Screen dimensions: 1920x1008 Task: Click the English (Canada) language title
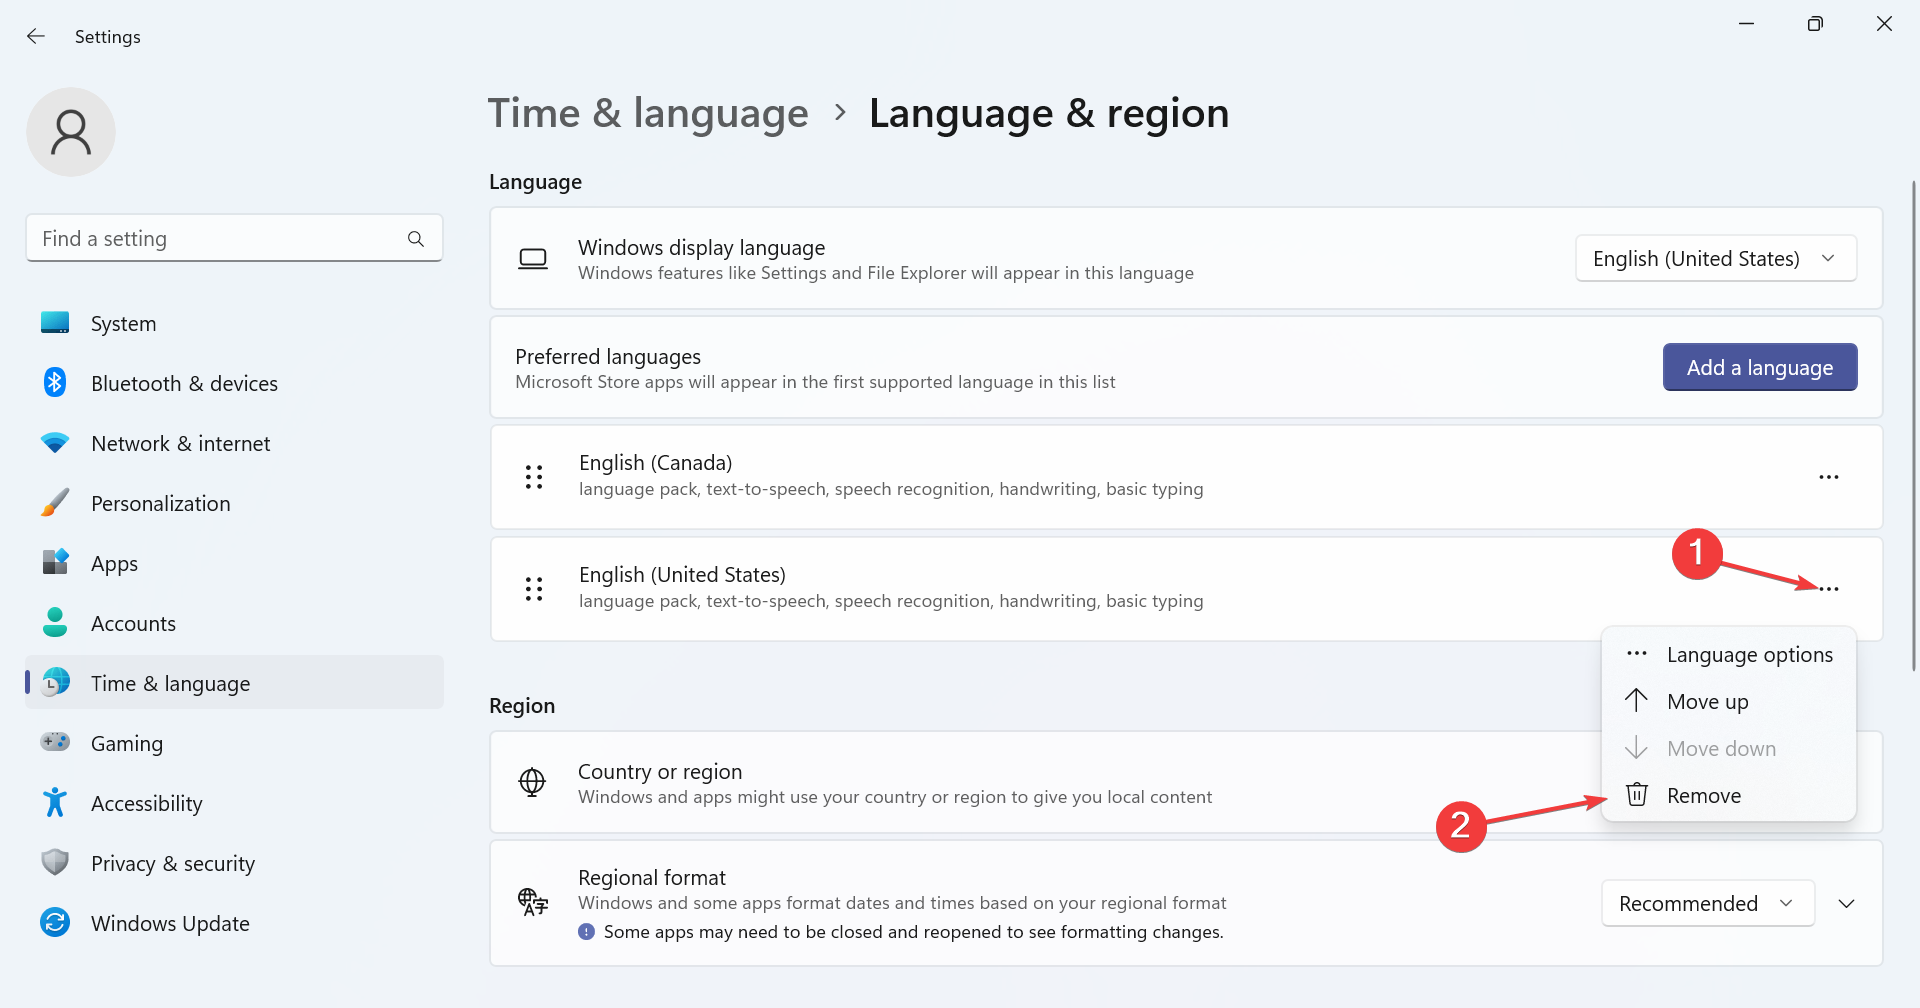coord(655,463)
